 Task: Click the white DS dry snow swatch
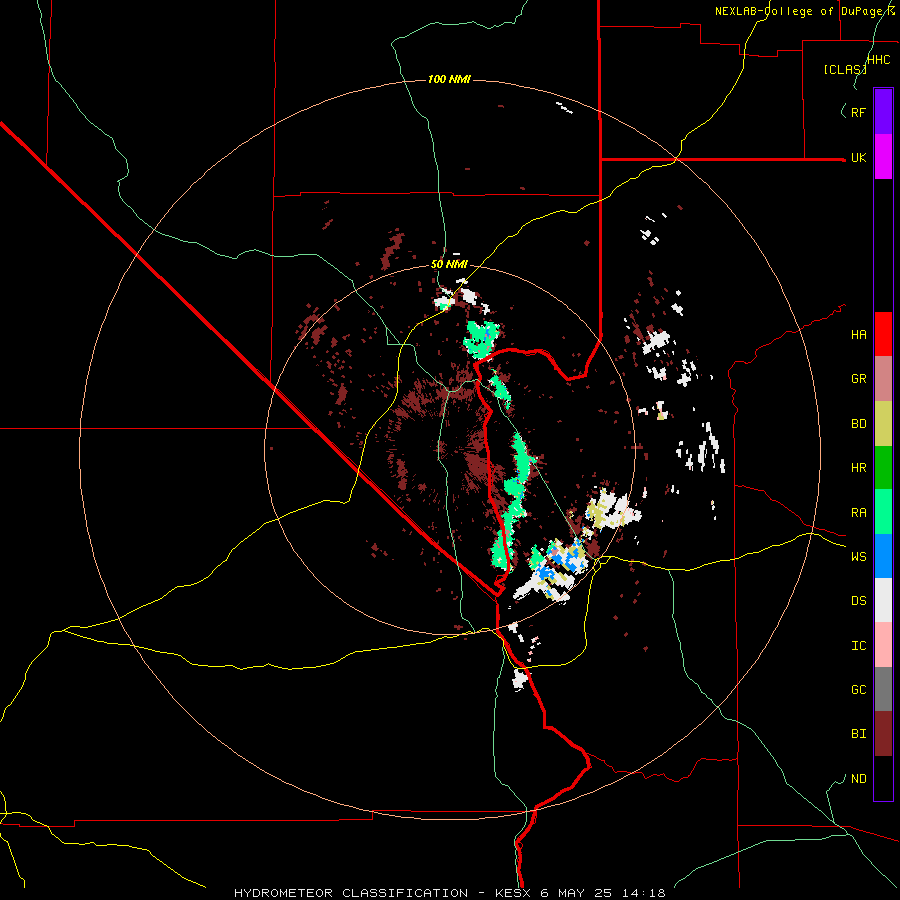[x=883, y=600]
